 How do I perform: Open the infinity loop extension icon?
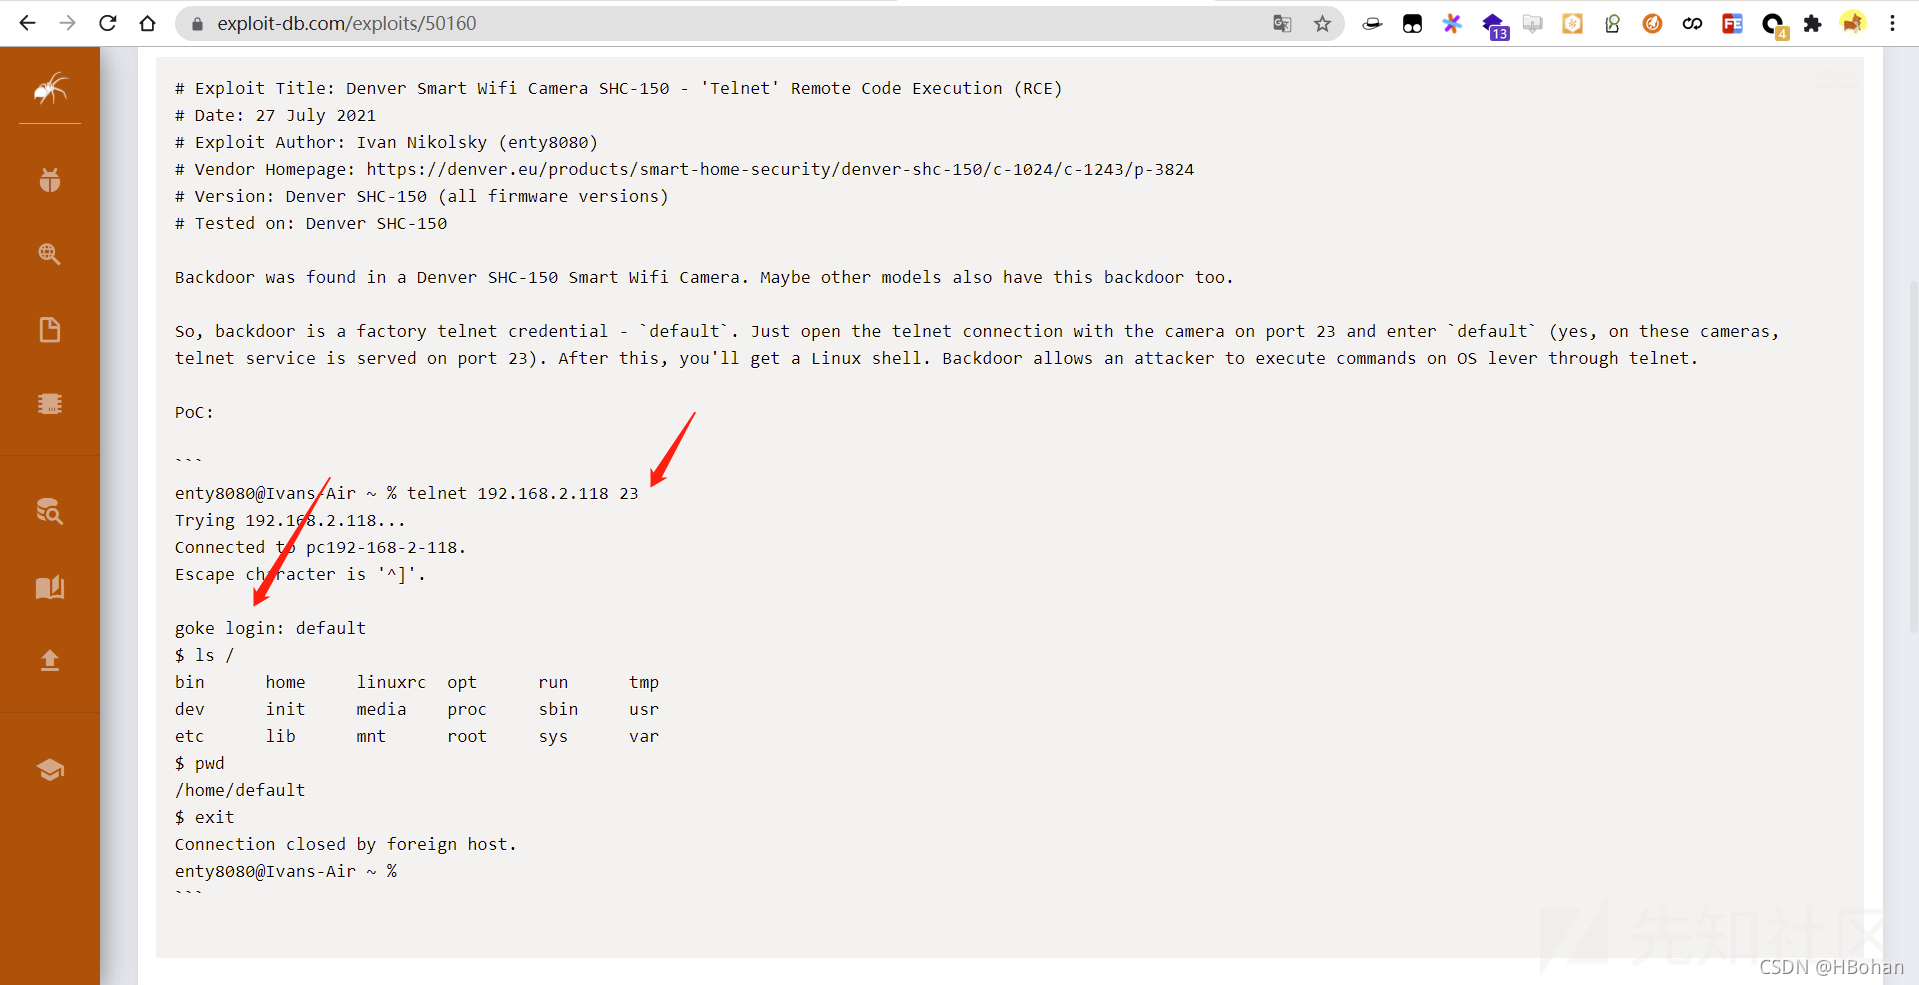[x=1692, y=23]
